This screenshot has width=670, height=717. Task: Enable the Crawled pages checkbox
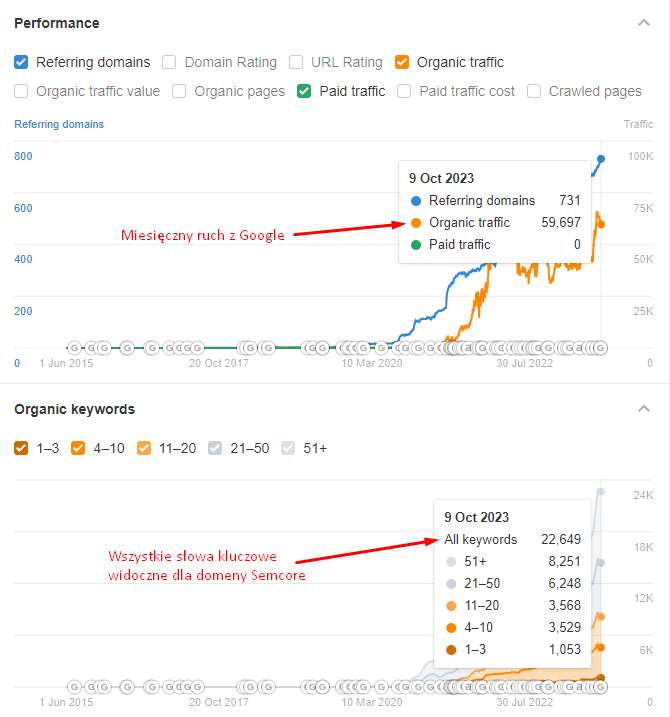pos(534,91)
